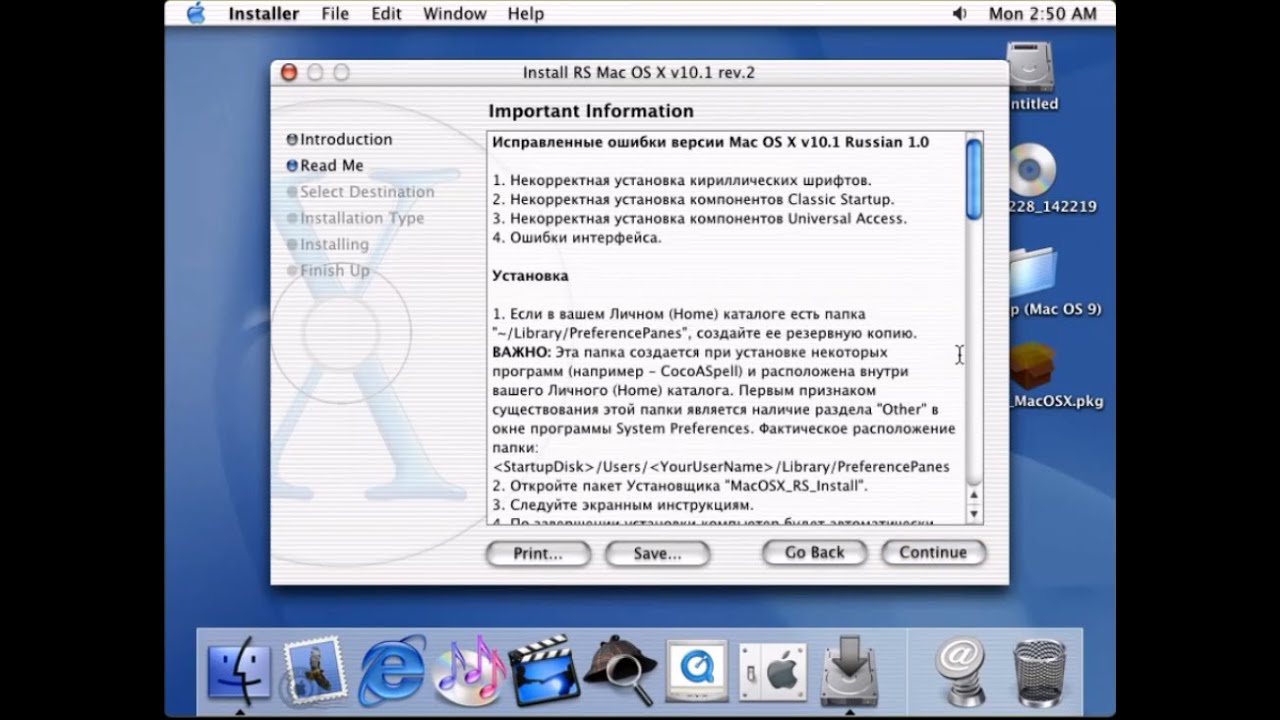Launch Sherlock search from the Dock
Screen dimensions: 1280x720
click(619, 669)
